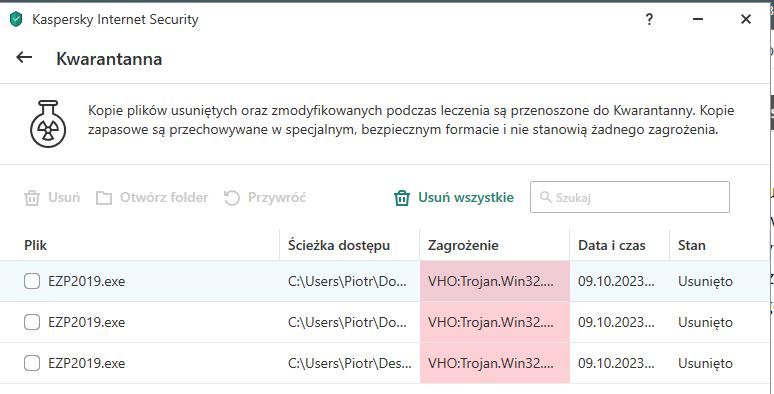Sort by the Zagrożenie column header
This screenshot has width=774, height=394.
coord(463,245)
